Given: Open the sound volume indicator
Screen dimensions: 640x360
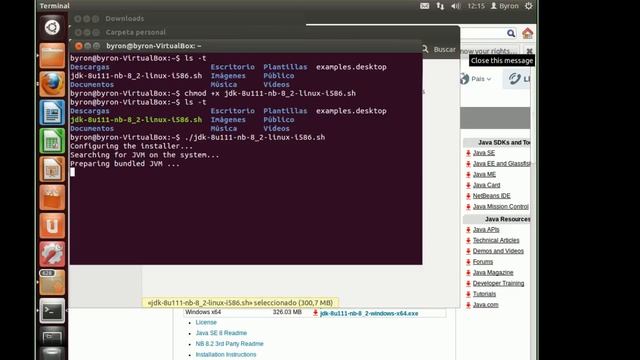Looking at the screenshot, I should pos(456,6).
